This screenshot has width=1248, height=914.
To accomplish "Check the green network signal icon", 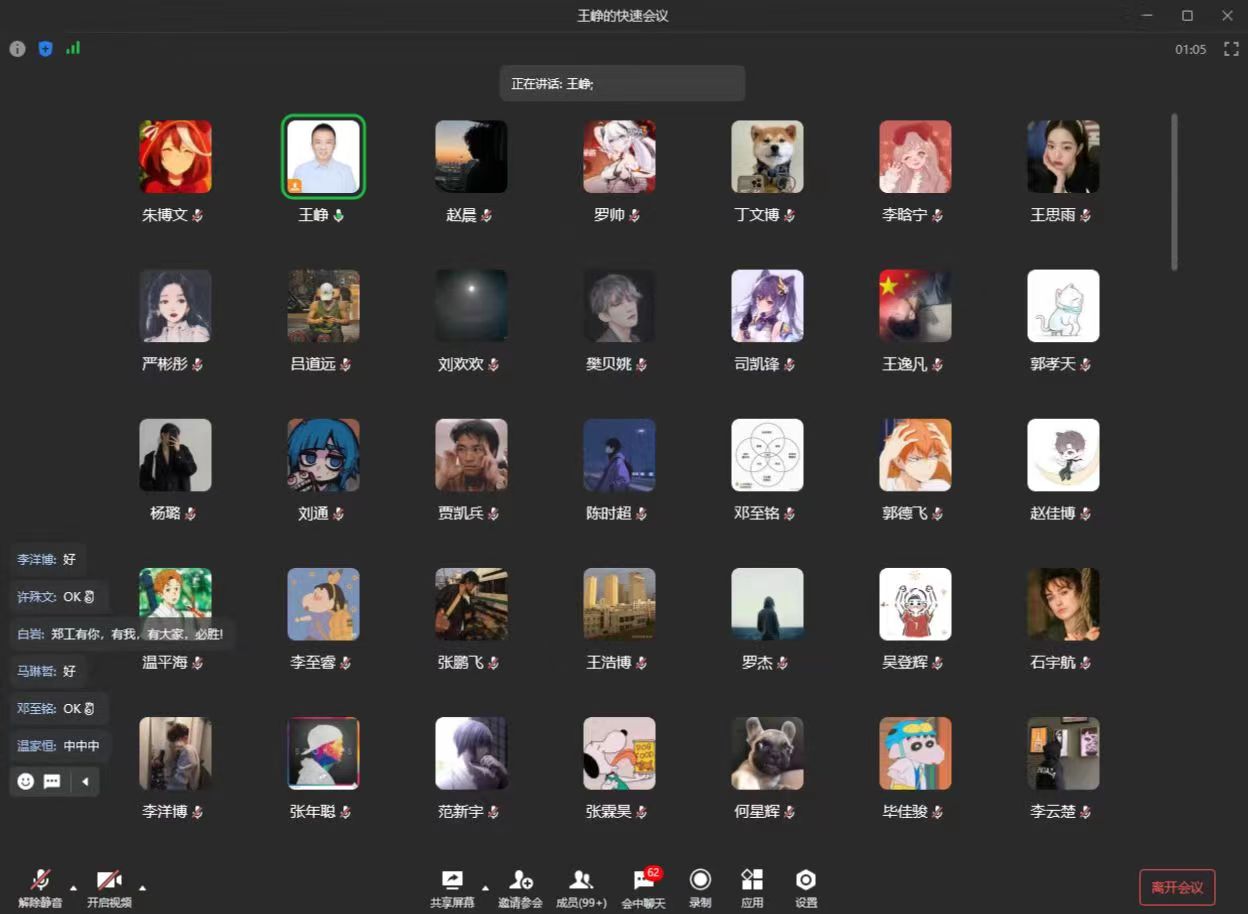I will coord(73,48).
